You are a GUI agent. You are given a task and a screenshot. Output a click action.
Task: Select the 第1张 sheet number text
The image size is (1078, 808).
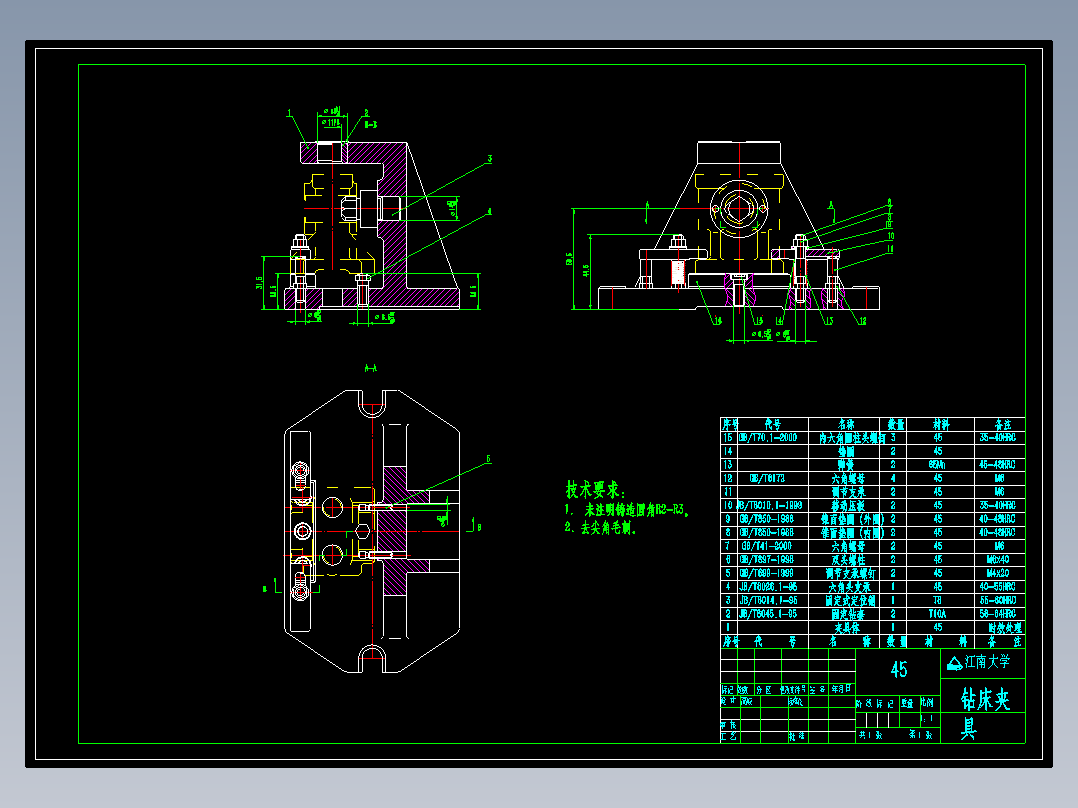click(921, 735)
